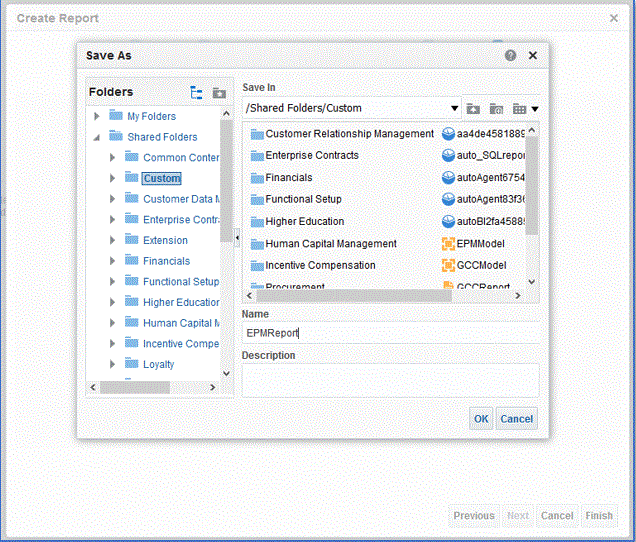Click the help icon in Save As
This screenshot has height=542, width=636.
tap(511, 56)
